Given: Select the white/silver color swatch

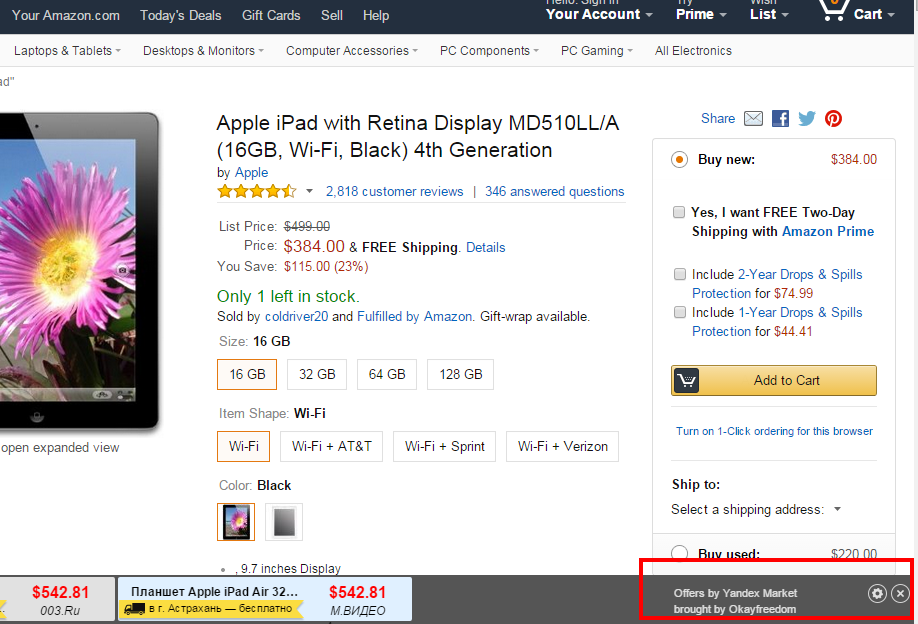Looking at the screenshot, I should pos(284,522).
